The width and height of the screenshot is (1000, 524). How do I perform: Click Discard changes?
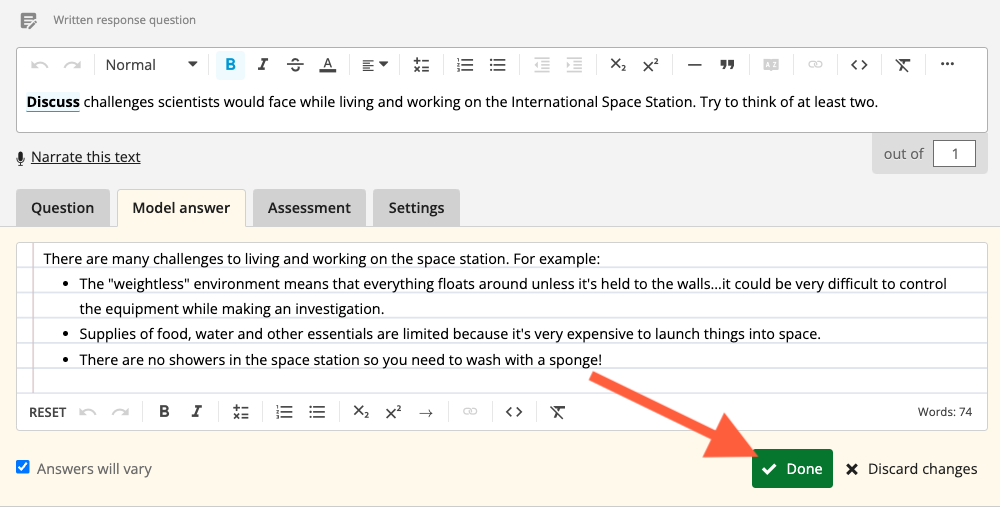[x=911, y=469]
